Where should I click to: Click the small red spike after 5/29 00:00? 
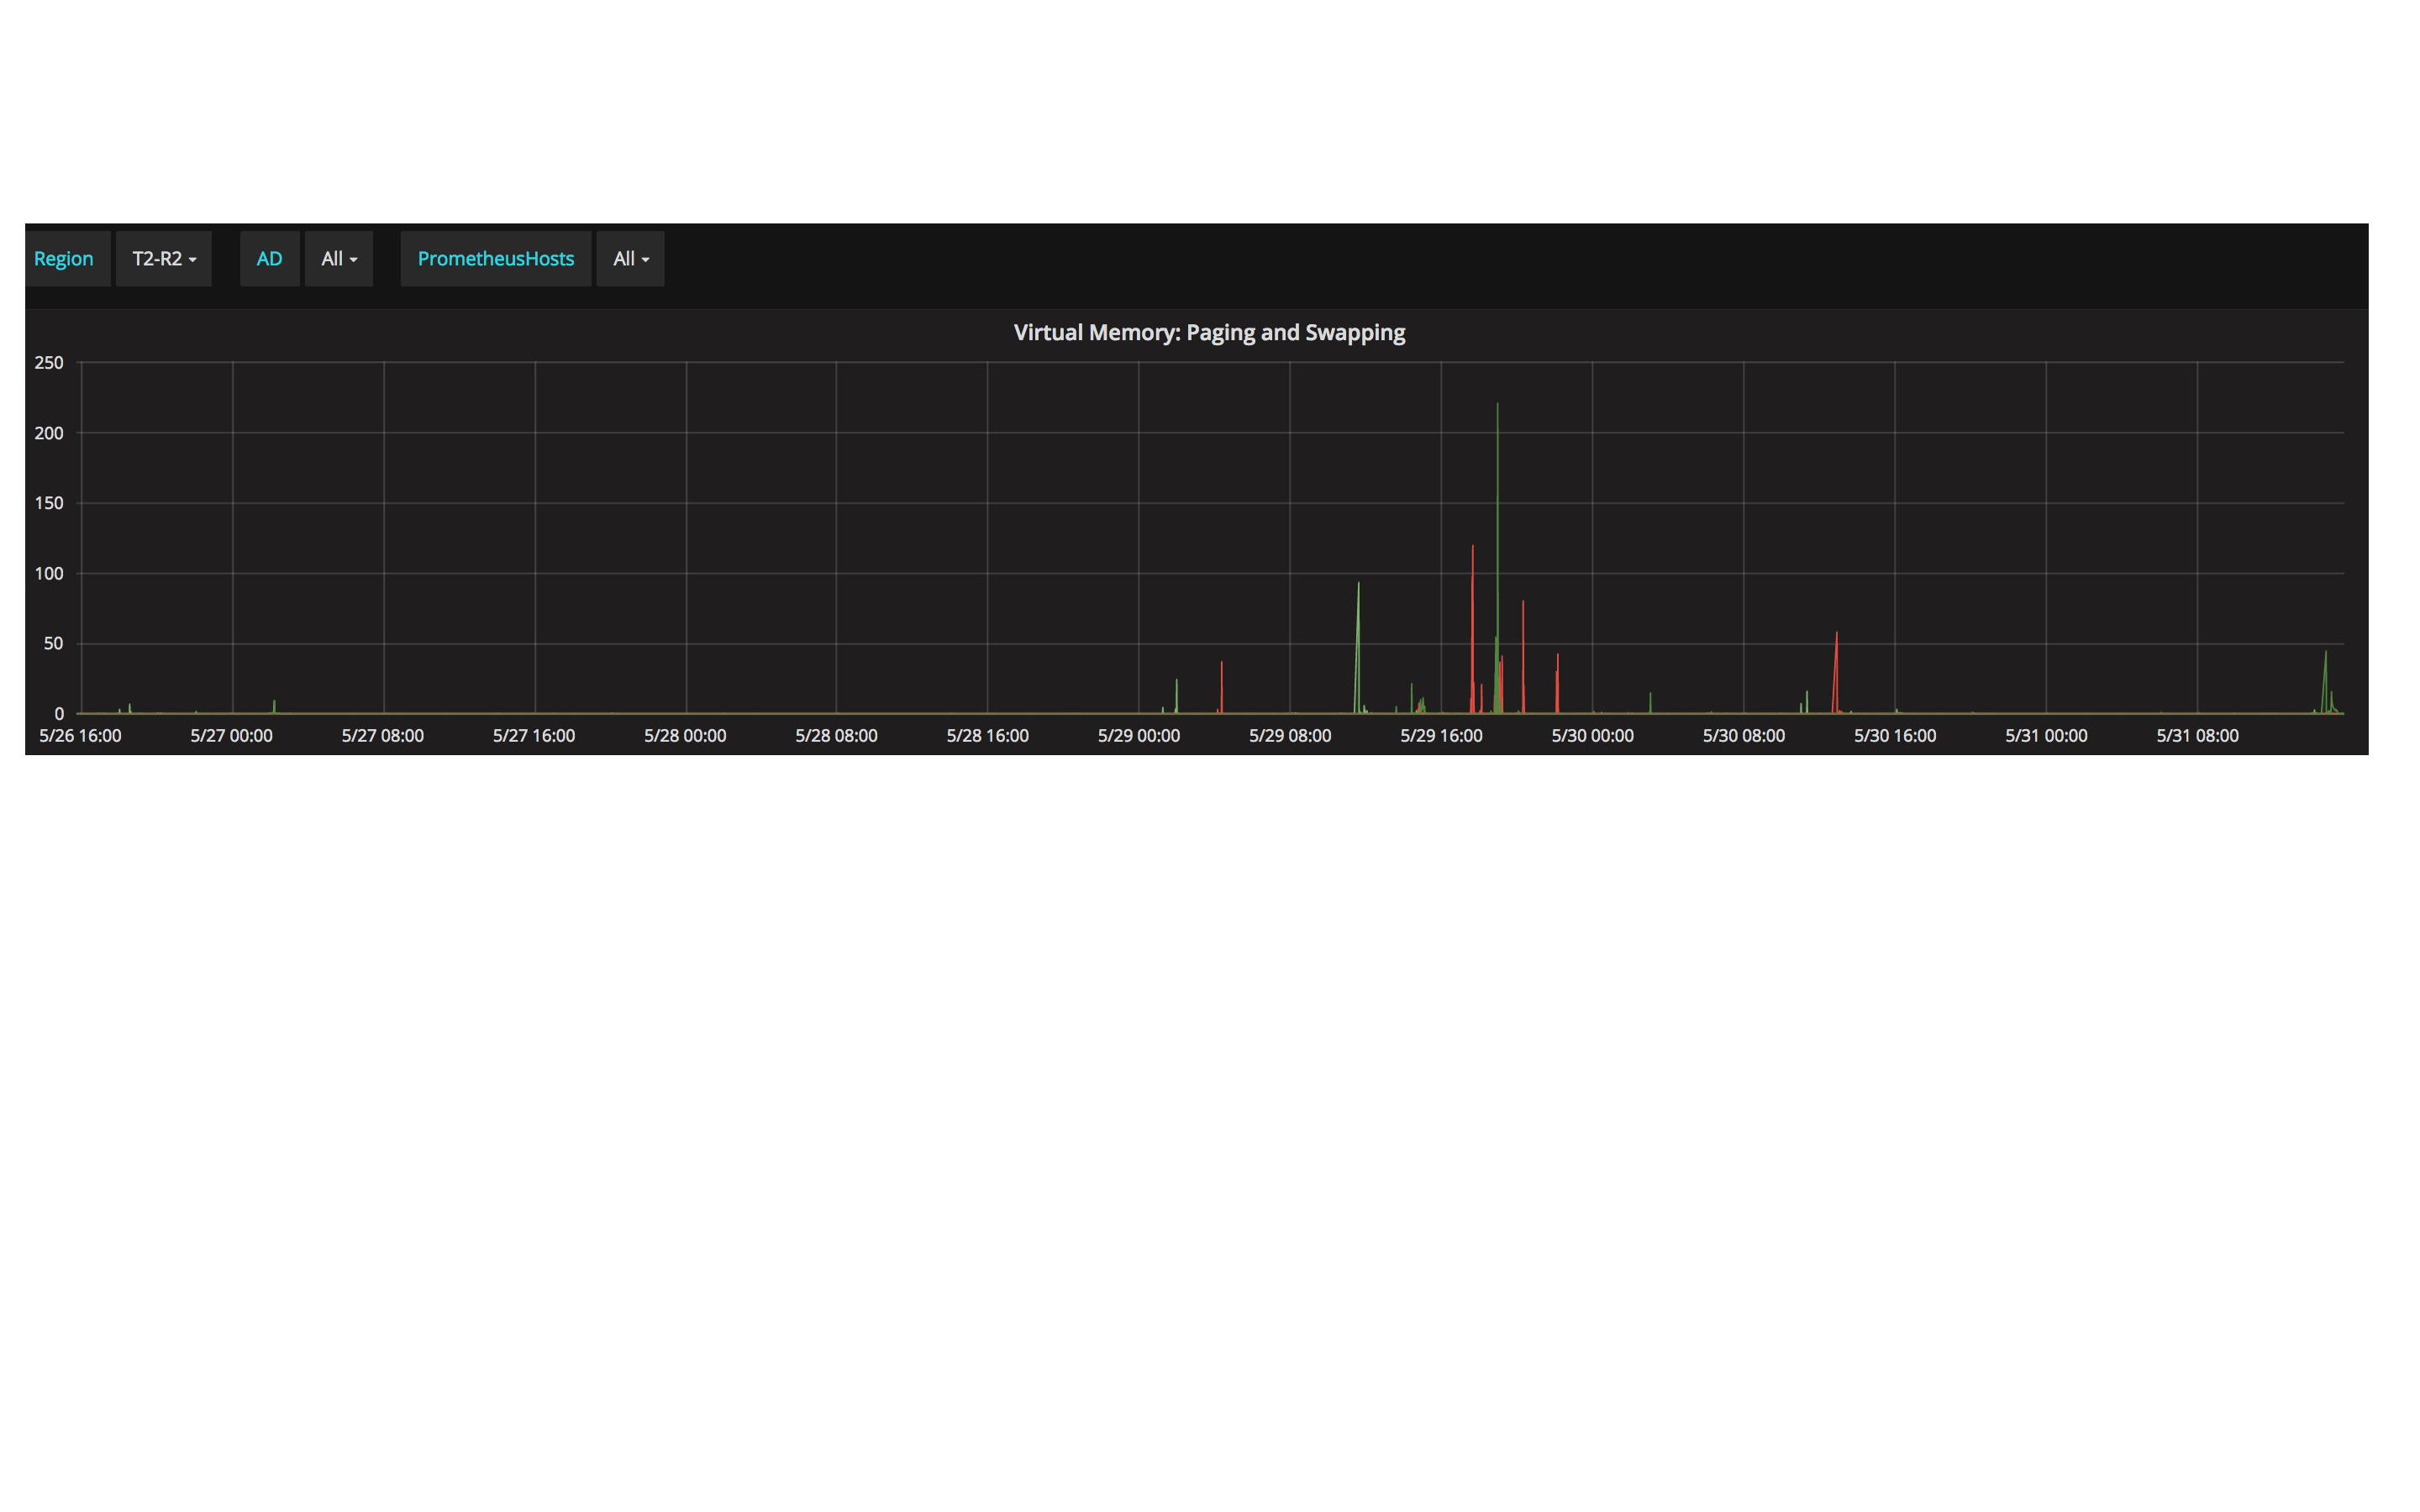pyautogui.click(x=1221, y=666)
